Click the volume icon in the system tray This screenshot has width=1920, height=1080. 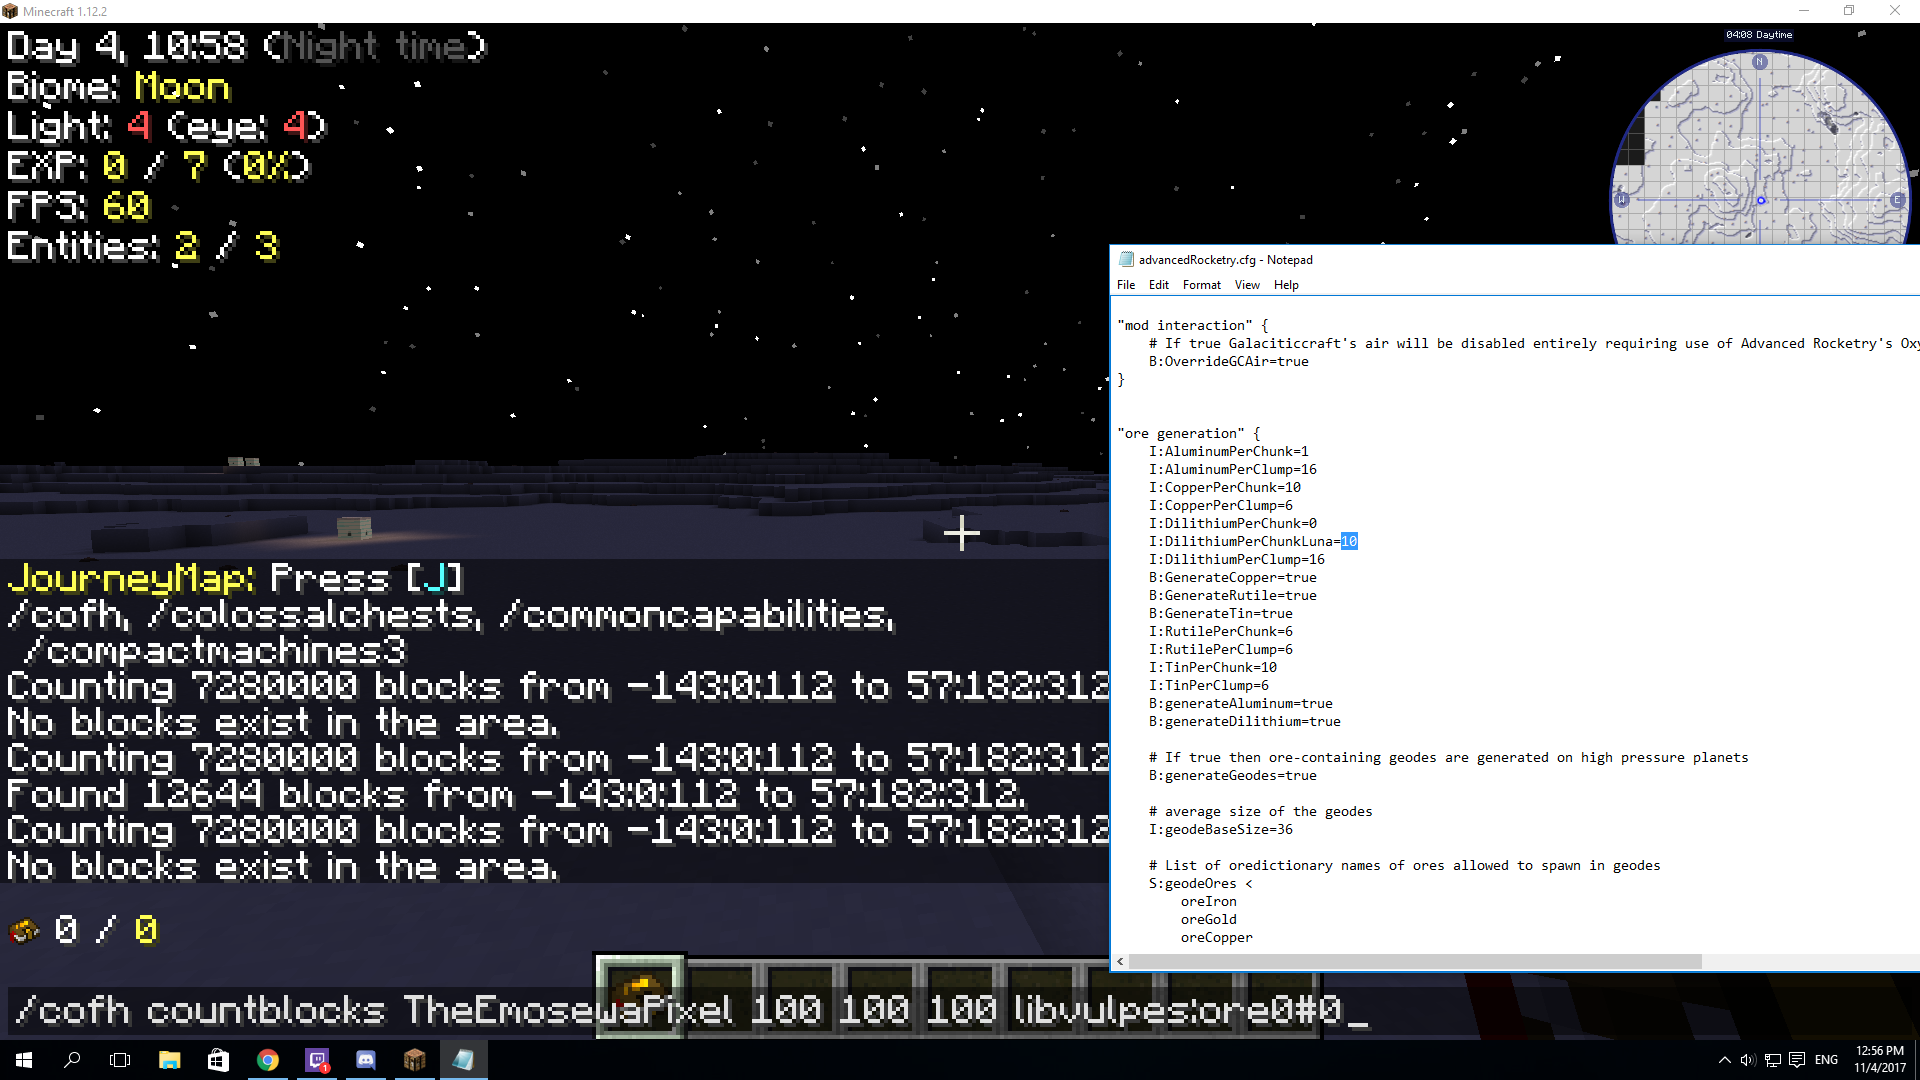(1747, 1059)
